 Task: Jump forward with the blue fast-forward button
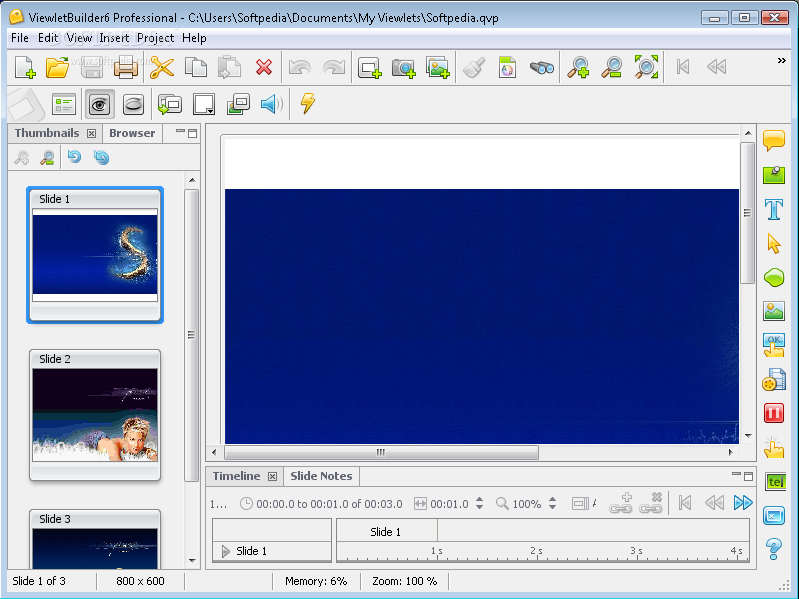coord(743,503)
